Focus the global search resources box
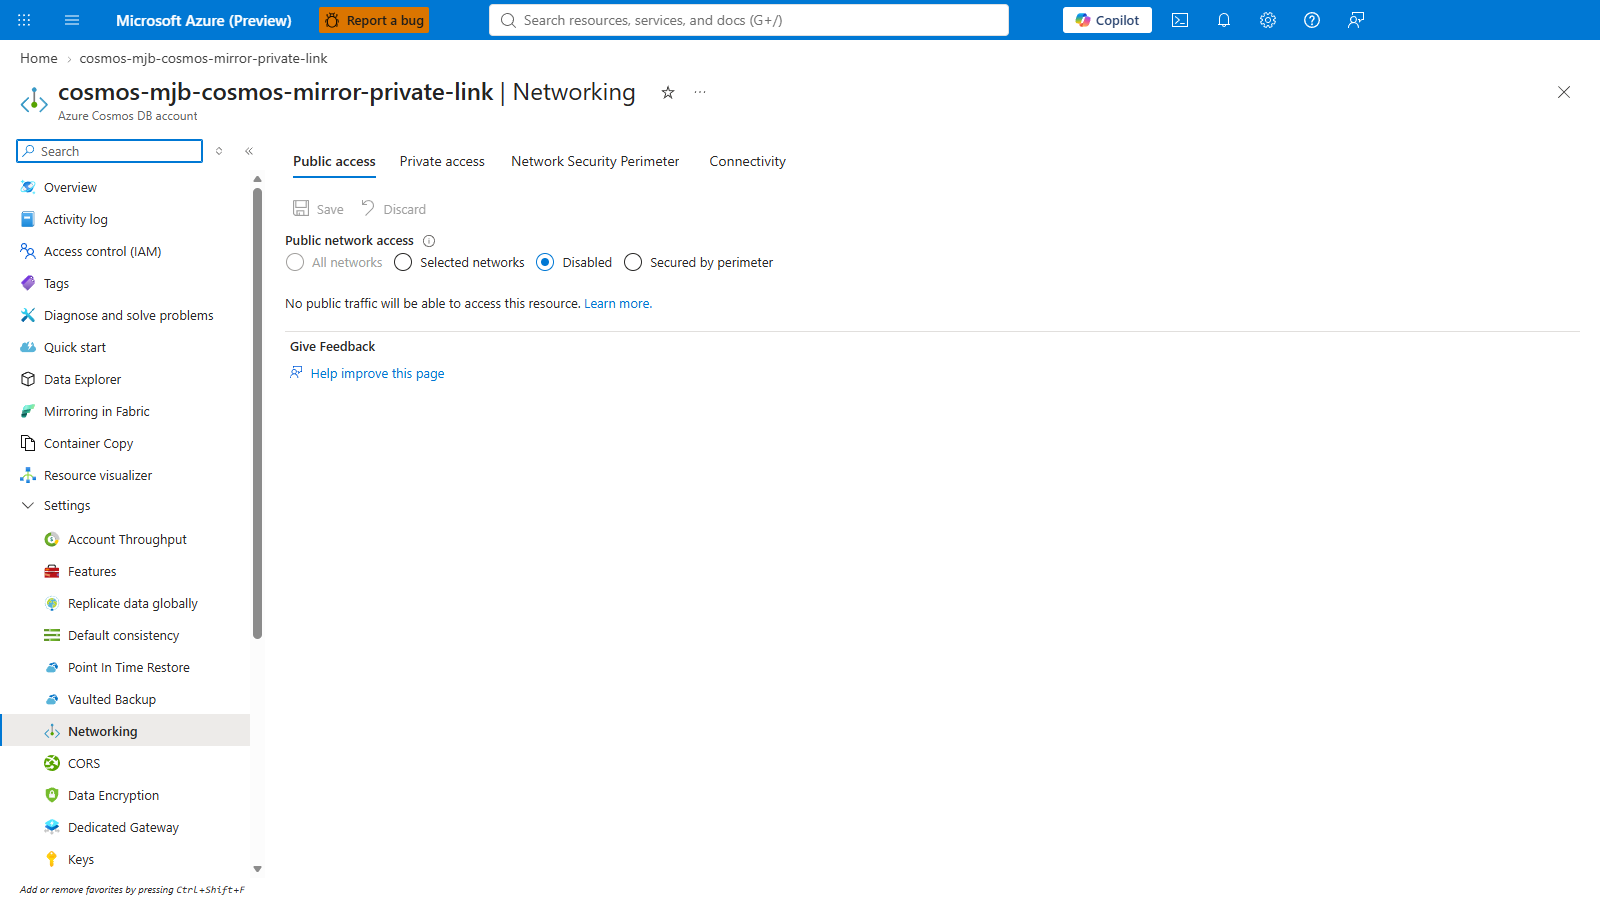Screen dimensions: 1600x900 (x=749, y=20)
